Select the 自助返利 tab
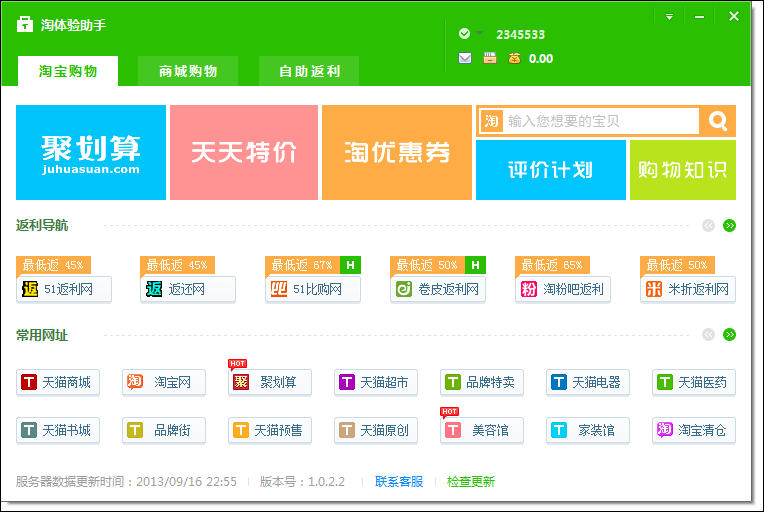 (309, 71)
